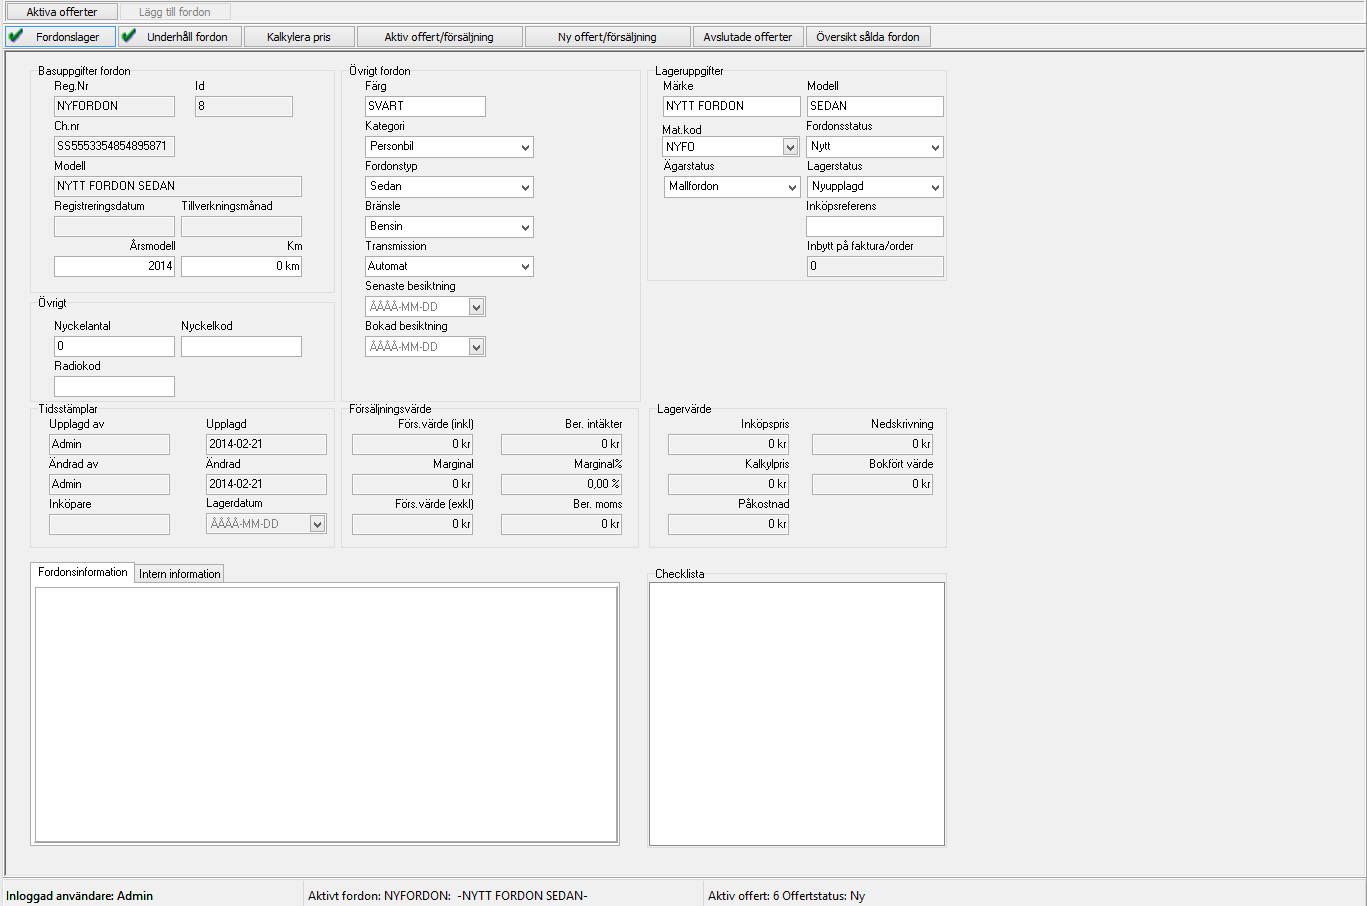
Task: Click the Upplagd date field 2014-02-21
Action: pyautogui.click(x=266, y=444)
